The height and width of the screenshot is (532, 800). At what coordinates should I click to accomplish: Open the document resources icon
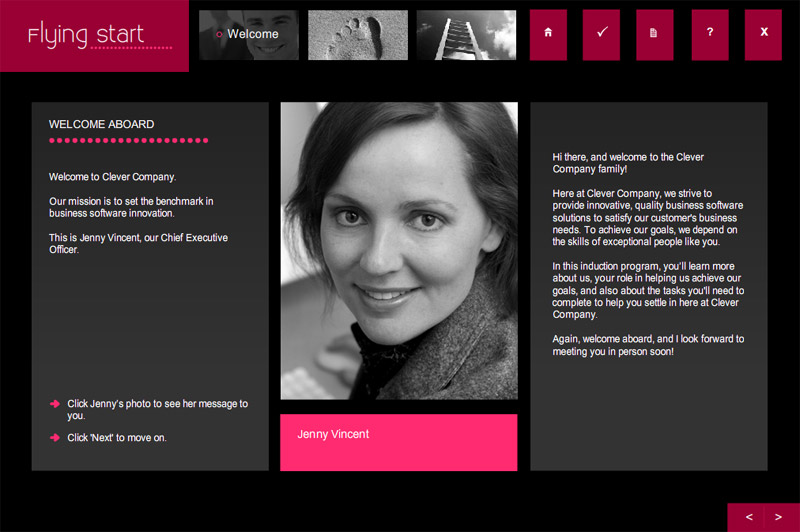point(655,35)
